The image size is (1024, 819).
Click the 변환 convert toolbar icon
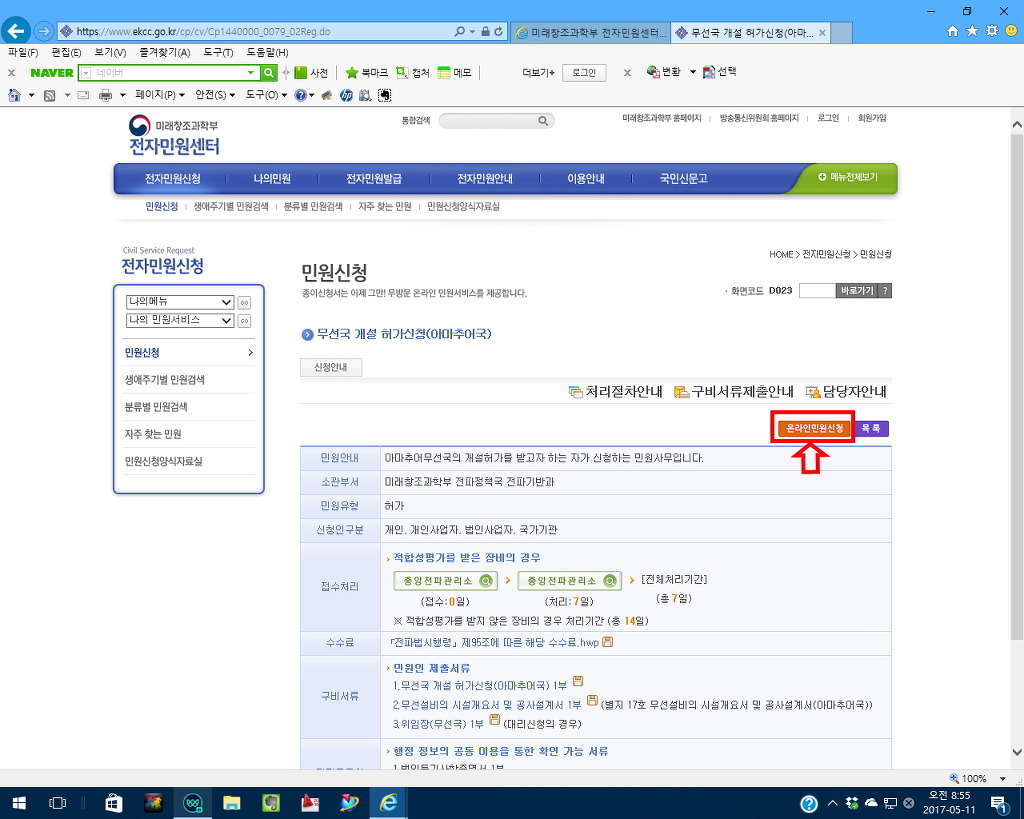click(664, 72)
